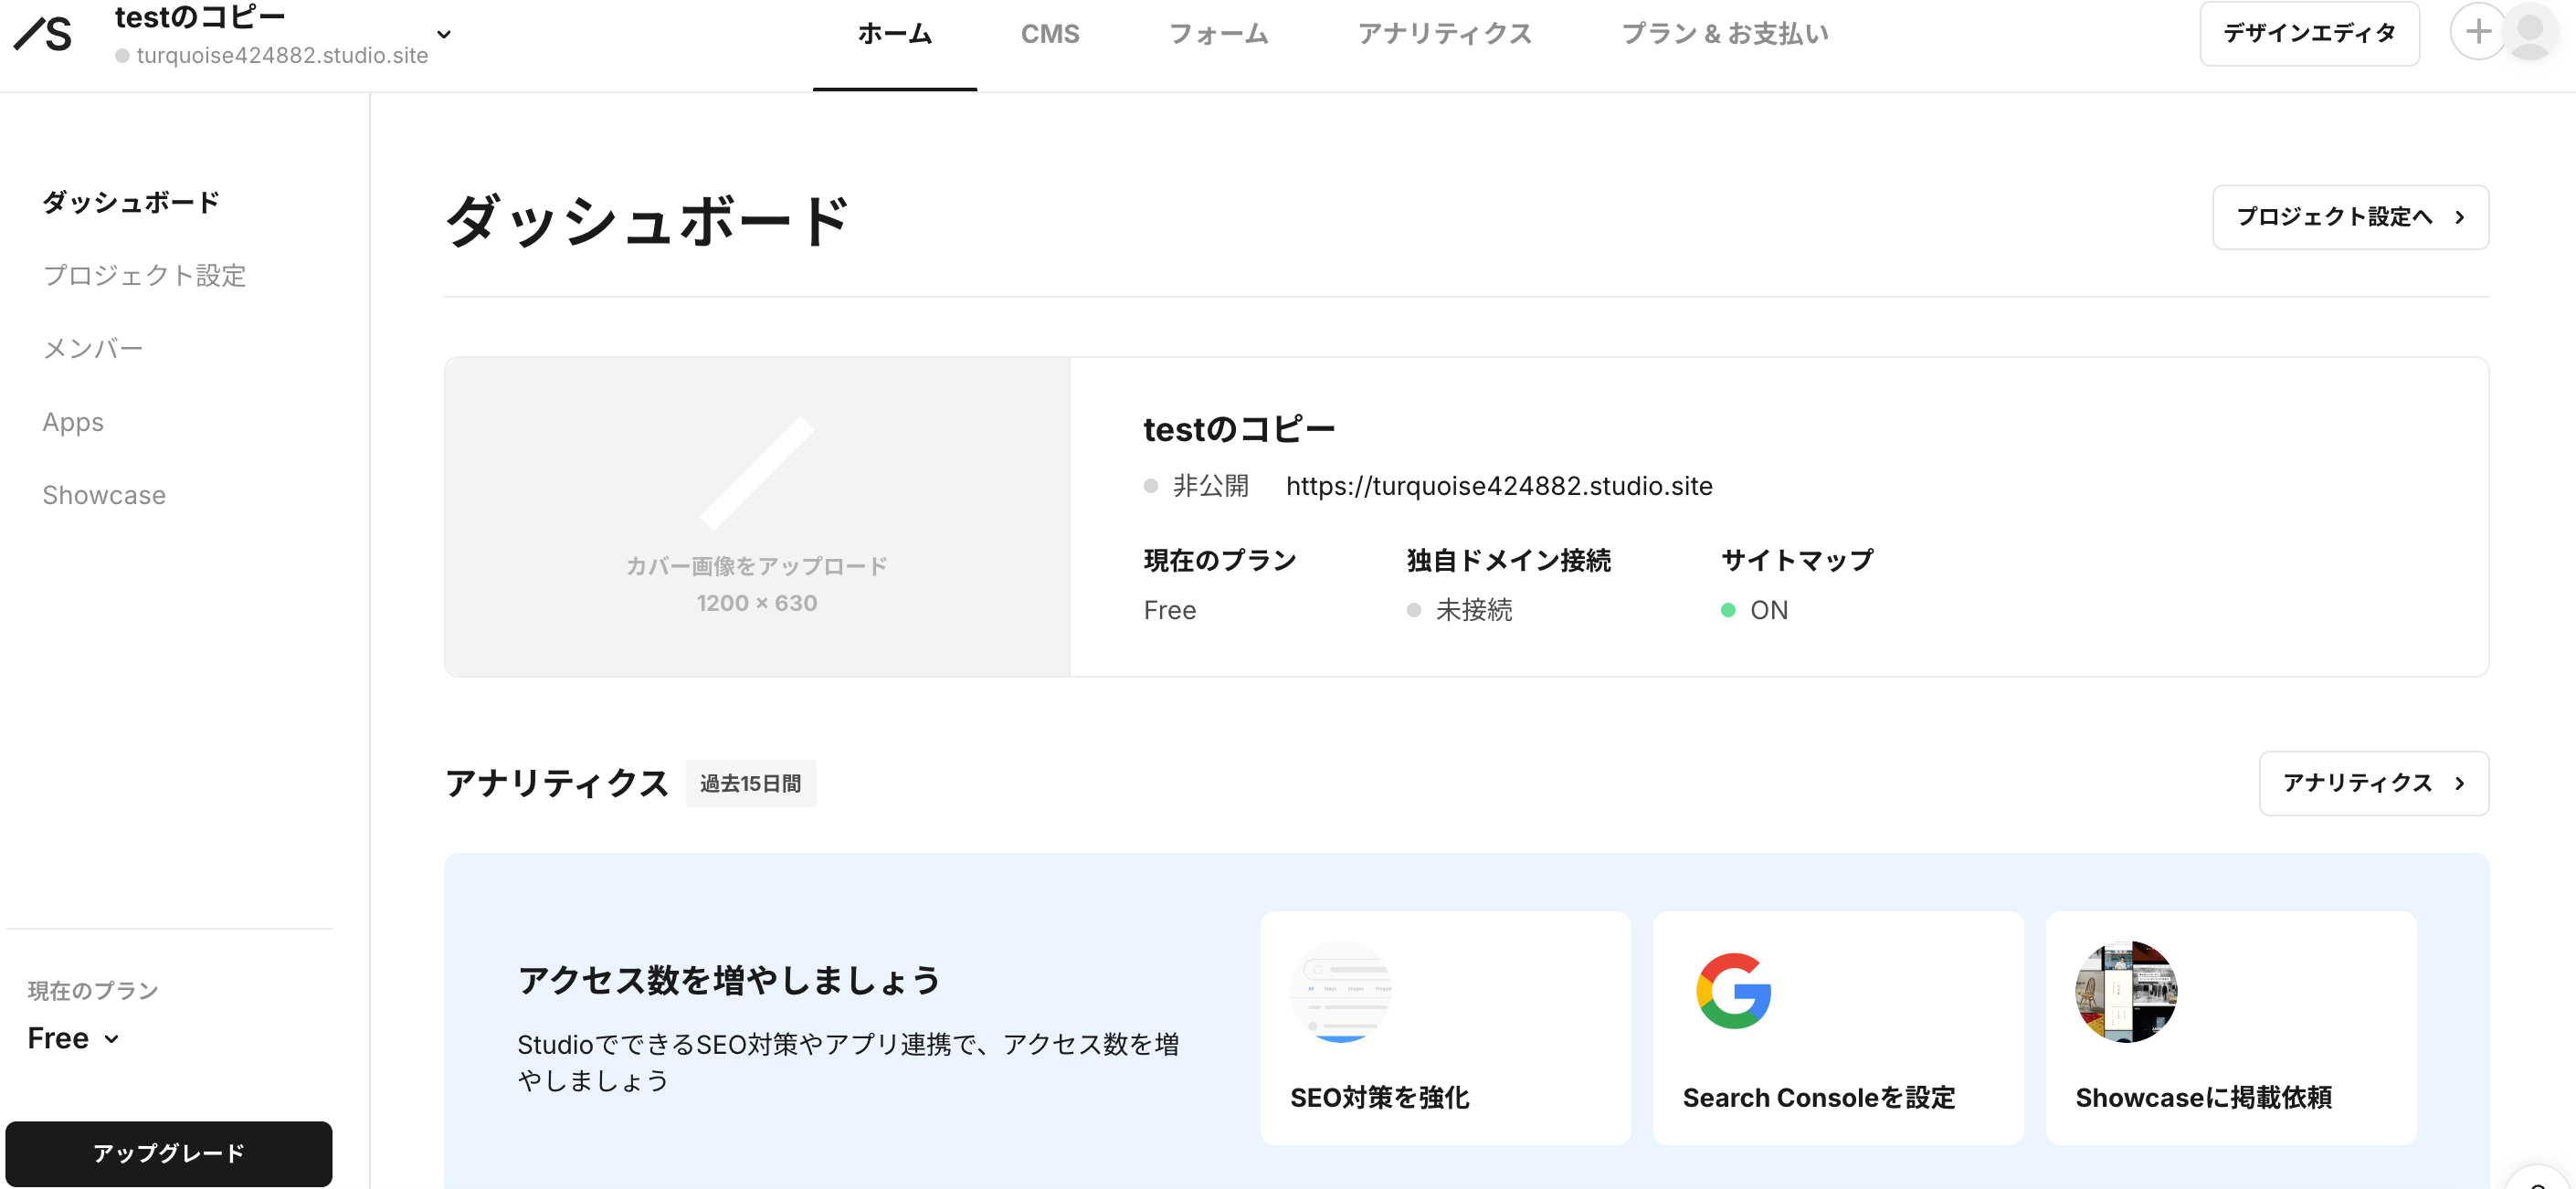Screen dimensions: 2576x1189
Task: Select Apps in the sidebar
Action: (73, 421)
